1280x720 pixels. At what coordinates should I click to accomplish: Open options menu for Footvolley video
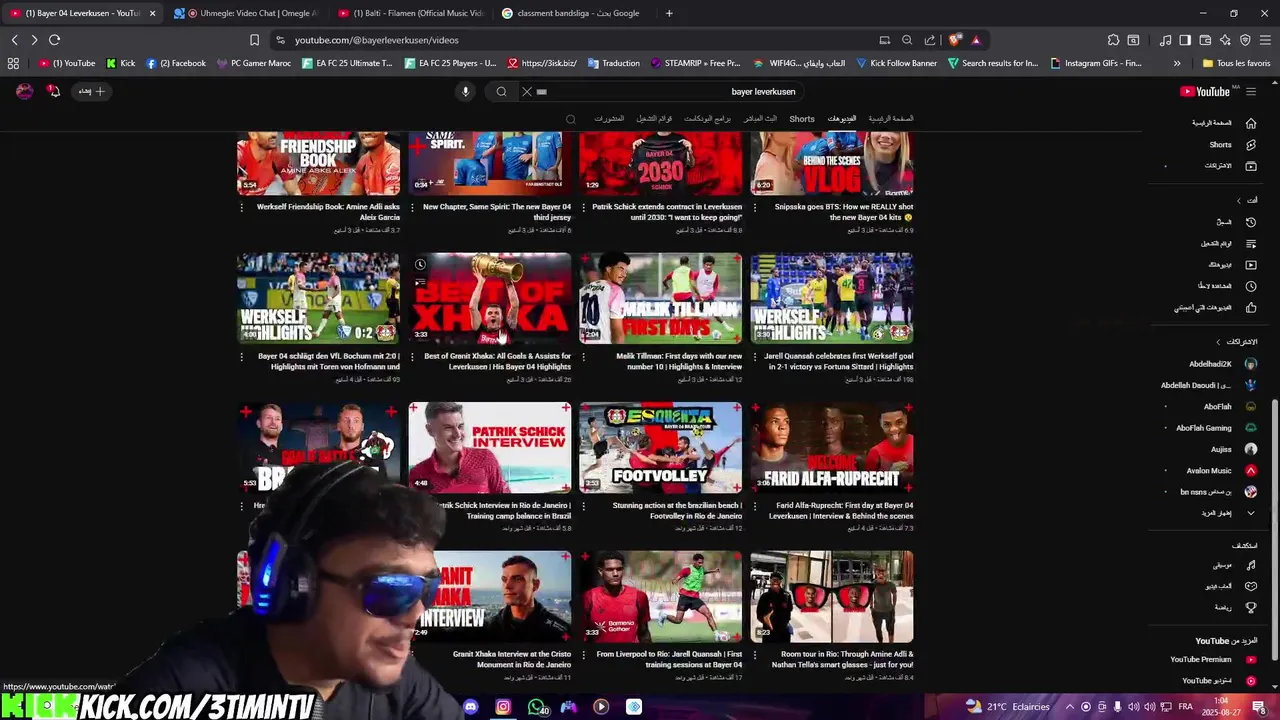[x=584, y=506]
